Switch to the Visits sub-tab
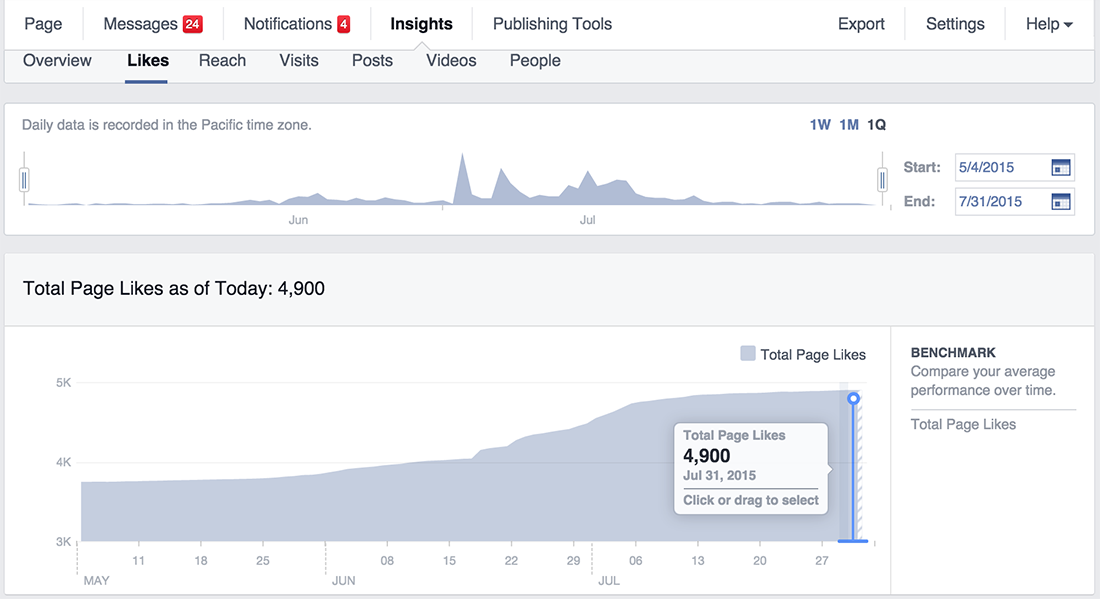The image size is (1100, 599). pos(299,60)
